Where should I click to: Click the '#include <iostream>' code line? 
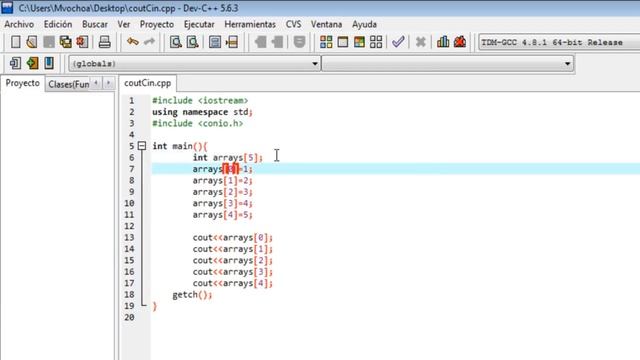(x=200, y=100)
